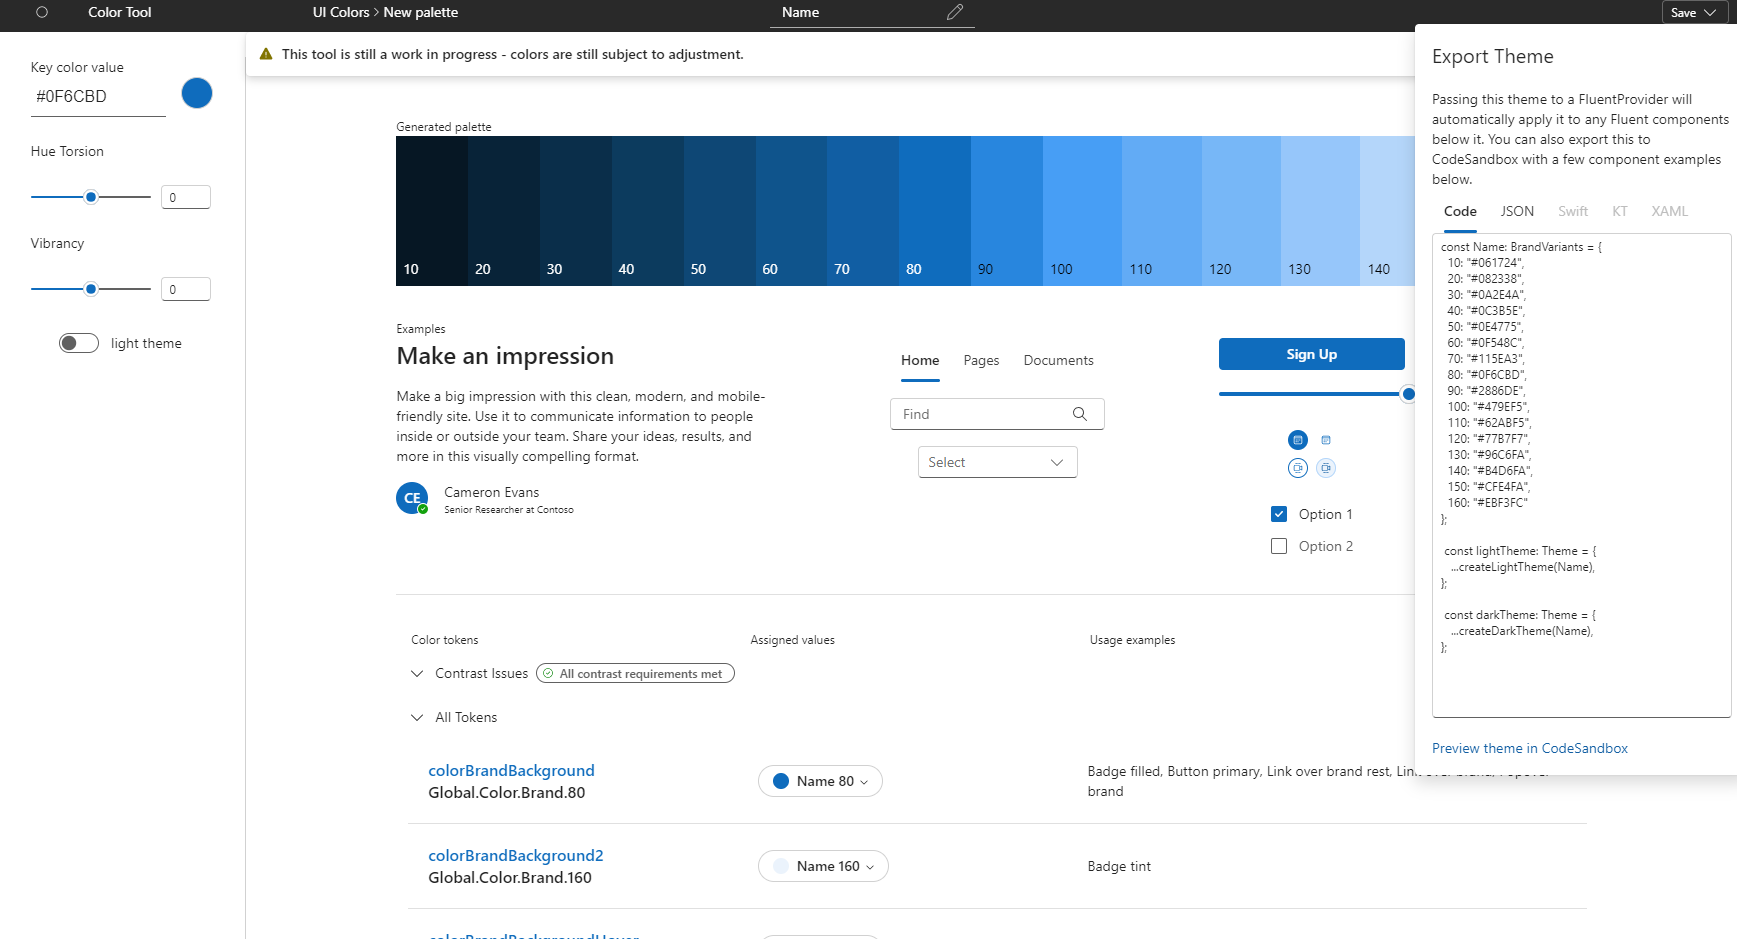Click the light-blue tinted video camera icon

pos(1326,468)
